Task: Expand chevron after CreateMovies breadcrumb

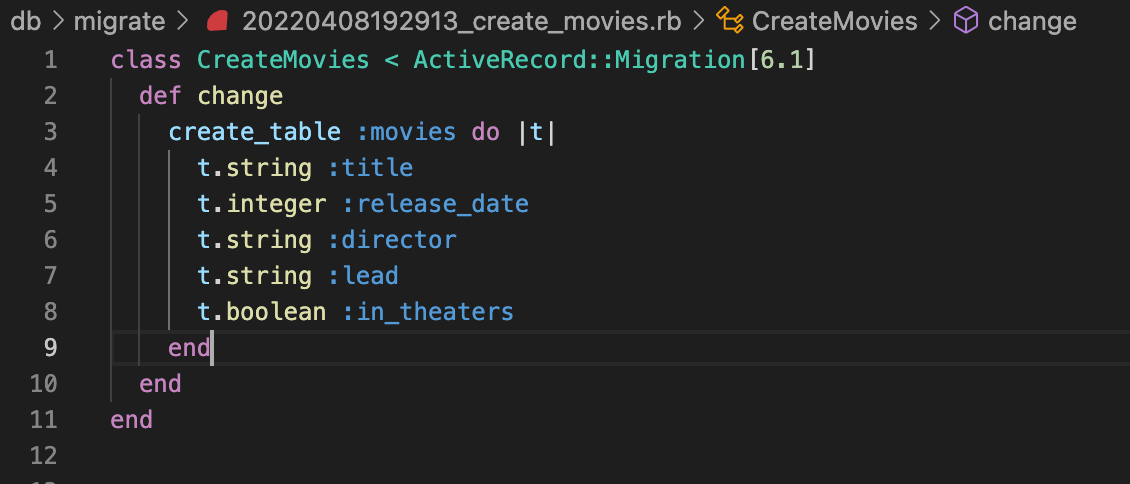Action: click(x=935, y=22)
